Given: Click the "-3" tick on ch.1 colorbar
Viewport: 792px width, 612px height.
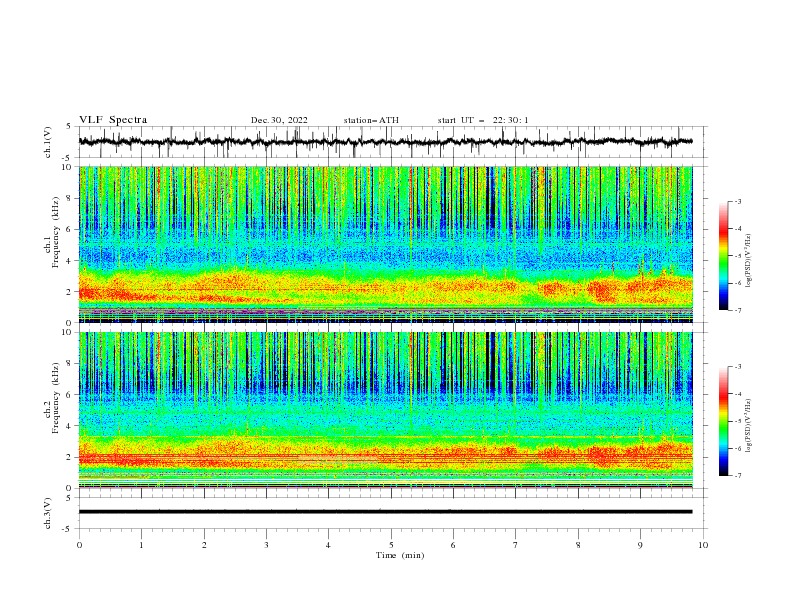Looking at the screenshot, I should [x=738, y=201].
